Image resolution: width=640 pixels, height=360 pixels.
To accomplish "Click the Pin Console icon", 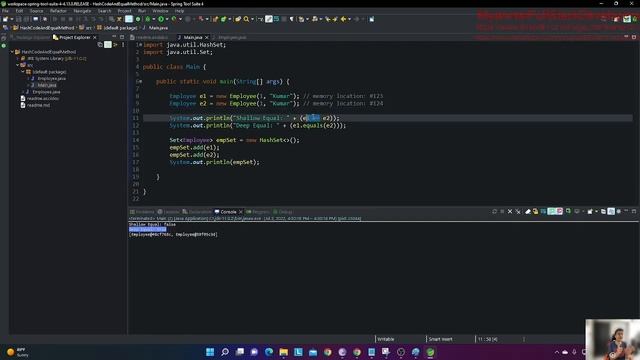I will [x=568, y=211].
